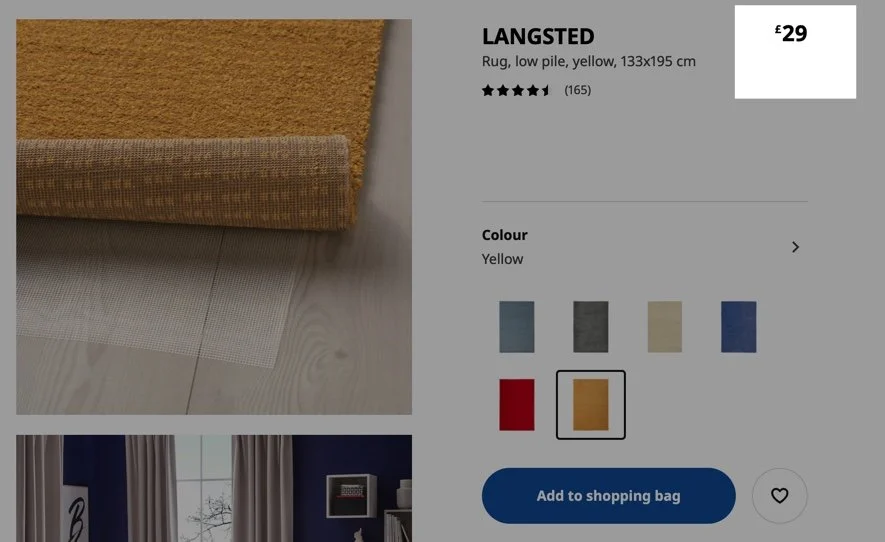Add rug to favourites with heart icon
Image resolution: width=885 pixels, height=542 pixels.
pos(779,496)
